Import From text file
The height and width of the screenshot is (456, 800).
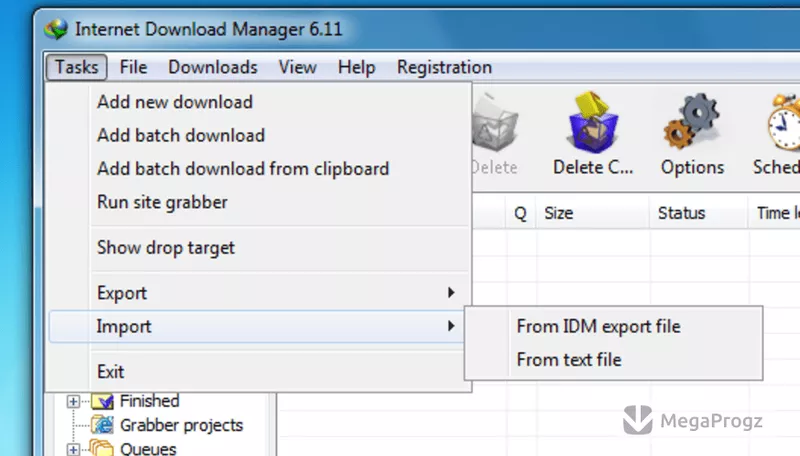tap(613, 360)
